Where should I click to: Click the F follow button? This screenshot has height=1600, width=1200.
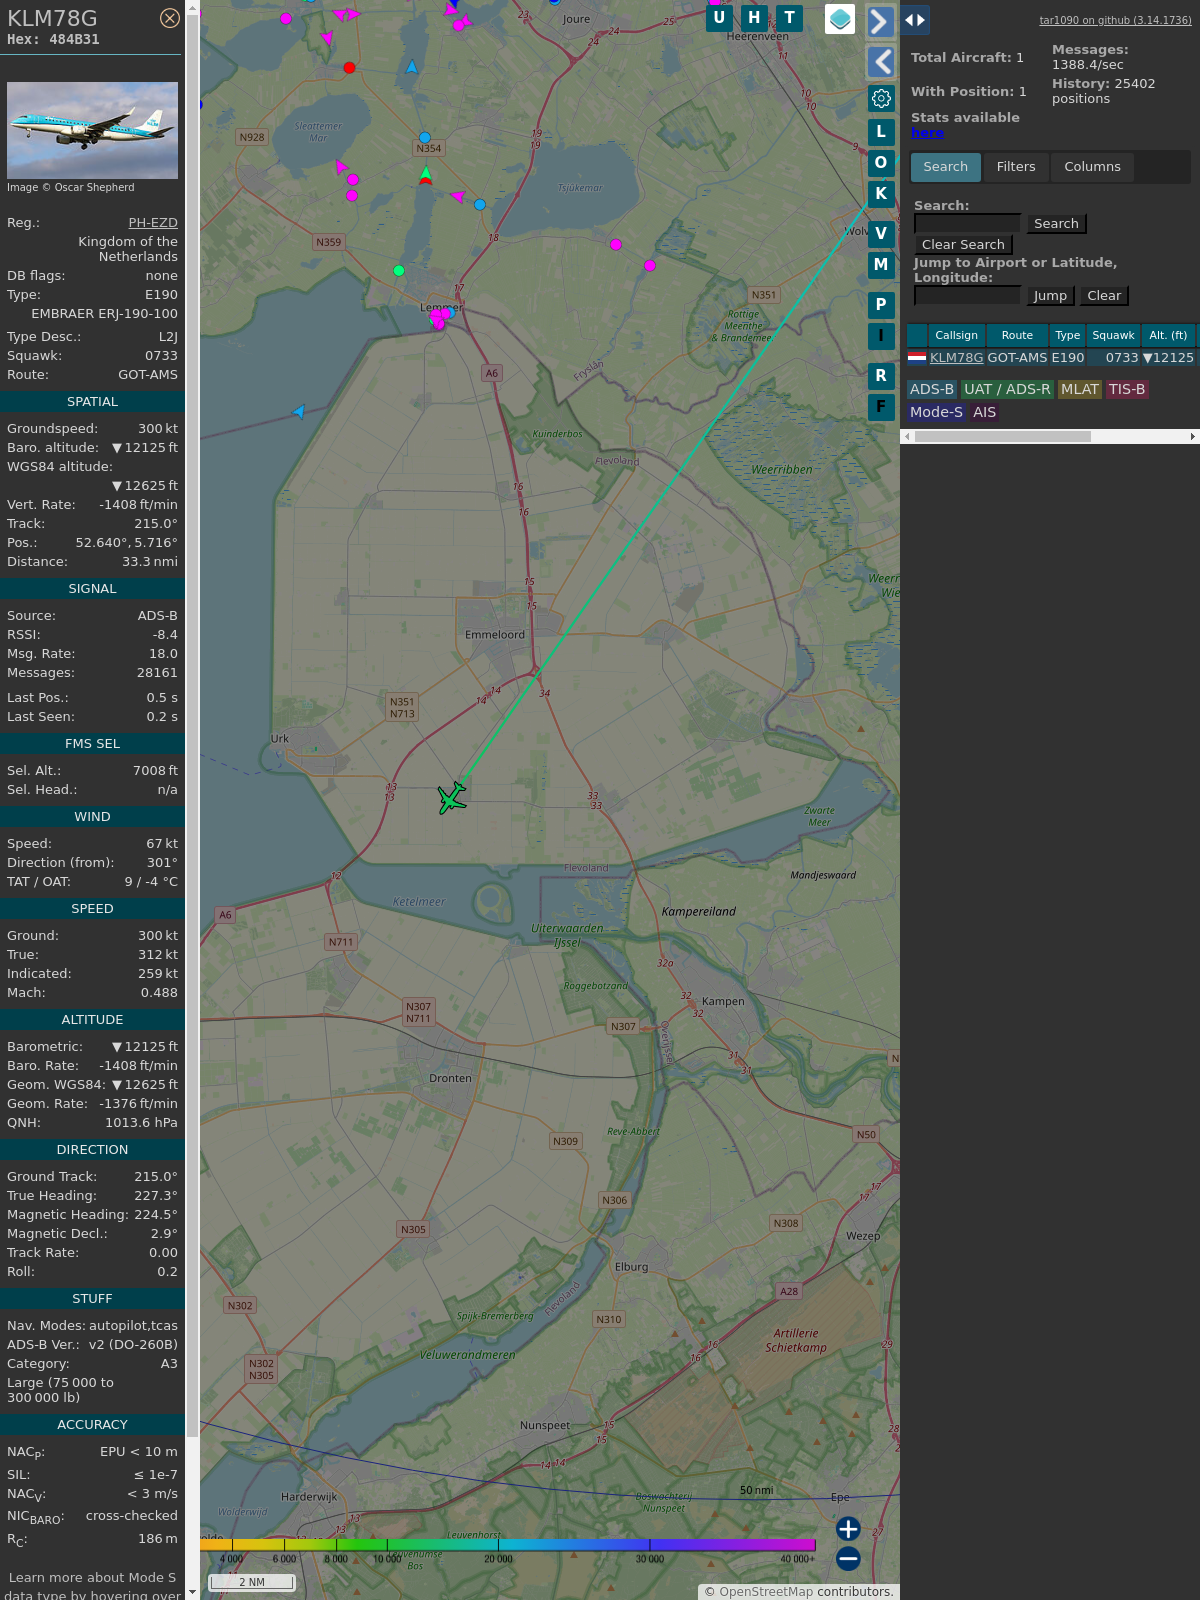(x=881, y=406)
